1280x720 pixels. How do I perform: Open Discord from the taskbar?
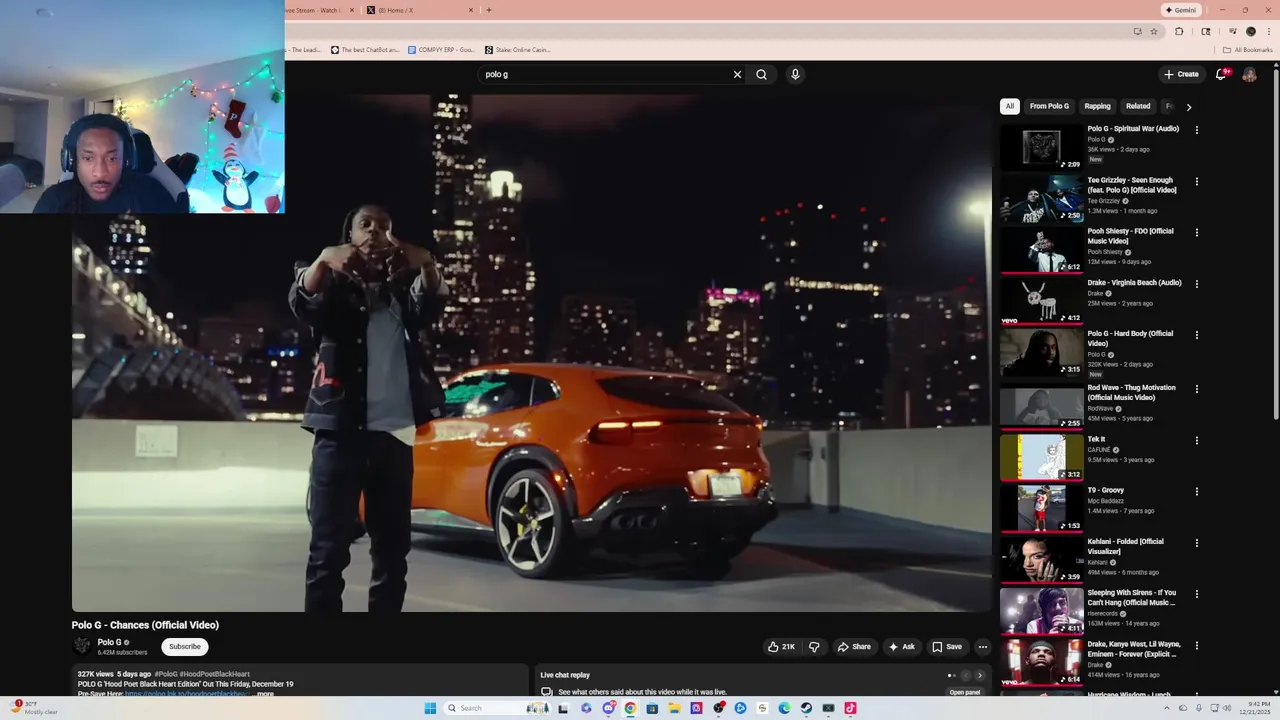coord(608,708)
